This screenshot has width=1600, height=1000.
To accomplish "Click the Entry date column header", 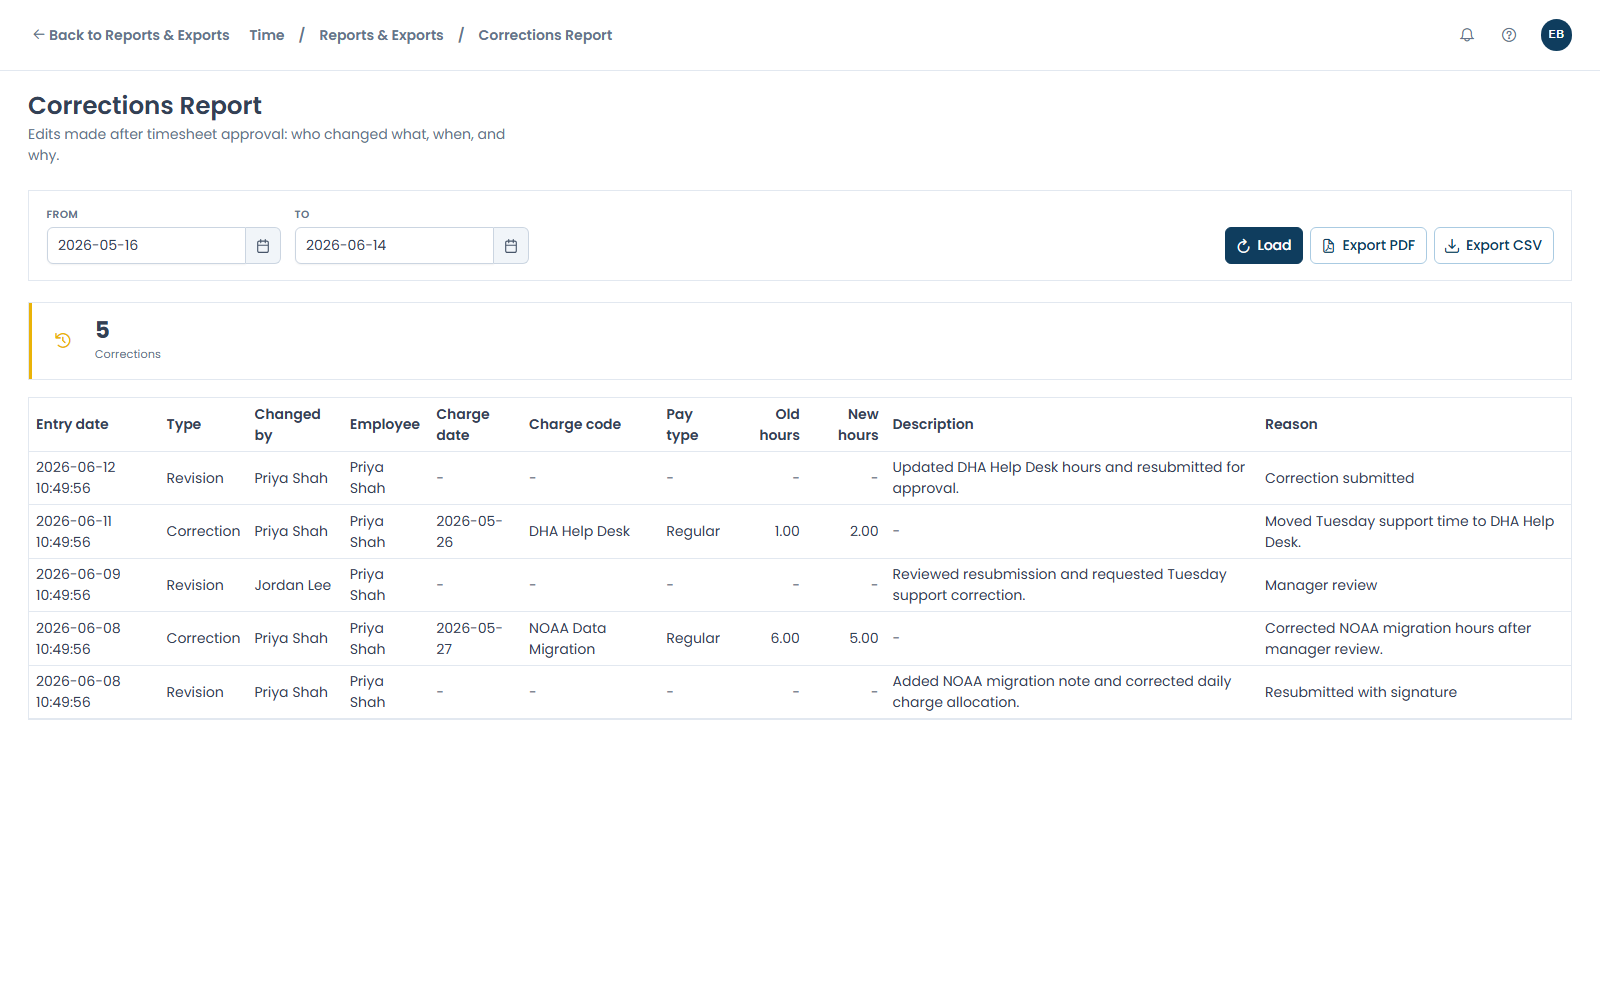I will (x=72, y=424).
